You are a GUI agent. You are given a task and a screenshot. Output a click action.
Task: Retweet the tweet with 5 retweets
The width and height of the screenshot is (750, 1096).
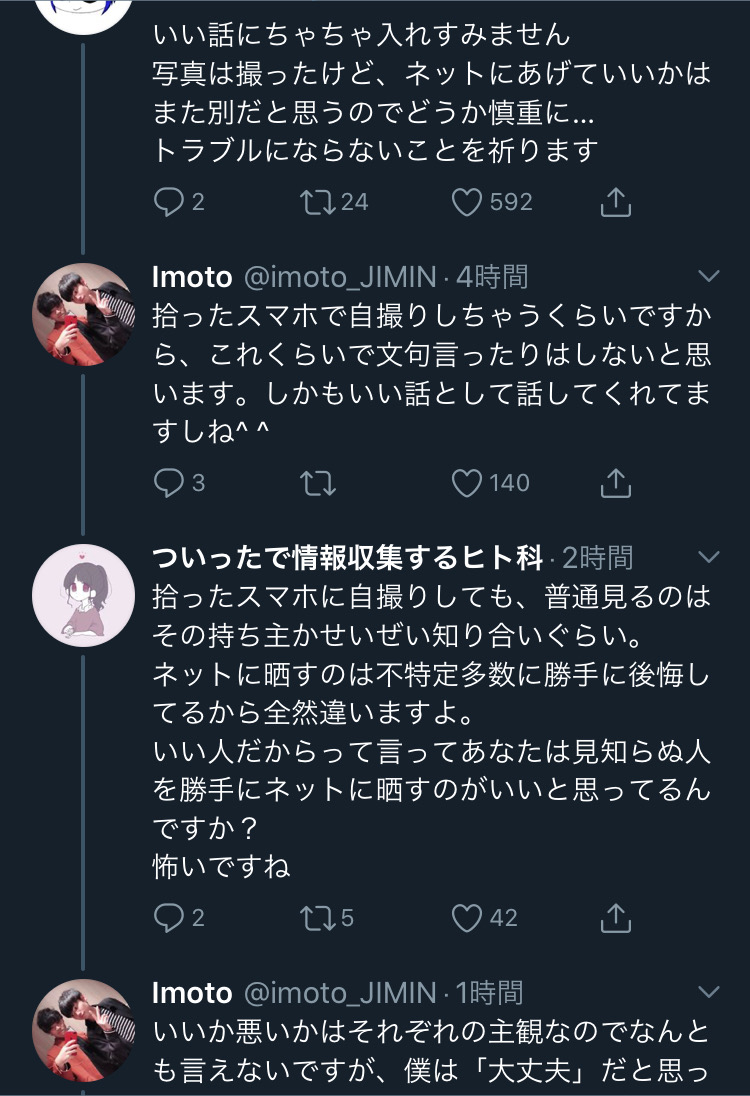coord(317,917)
